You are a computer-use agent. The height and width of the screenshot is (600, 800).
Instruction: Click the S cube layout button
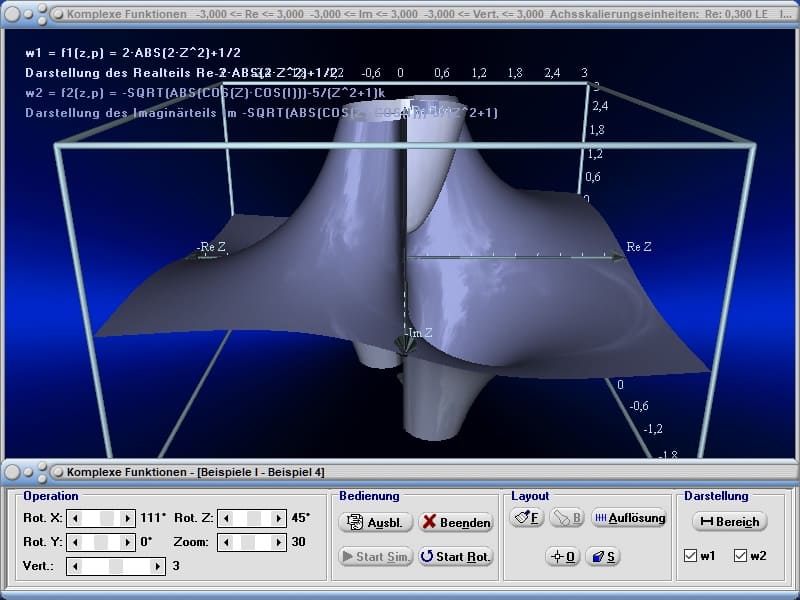(601, 556)
